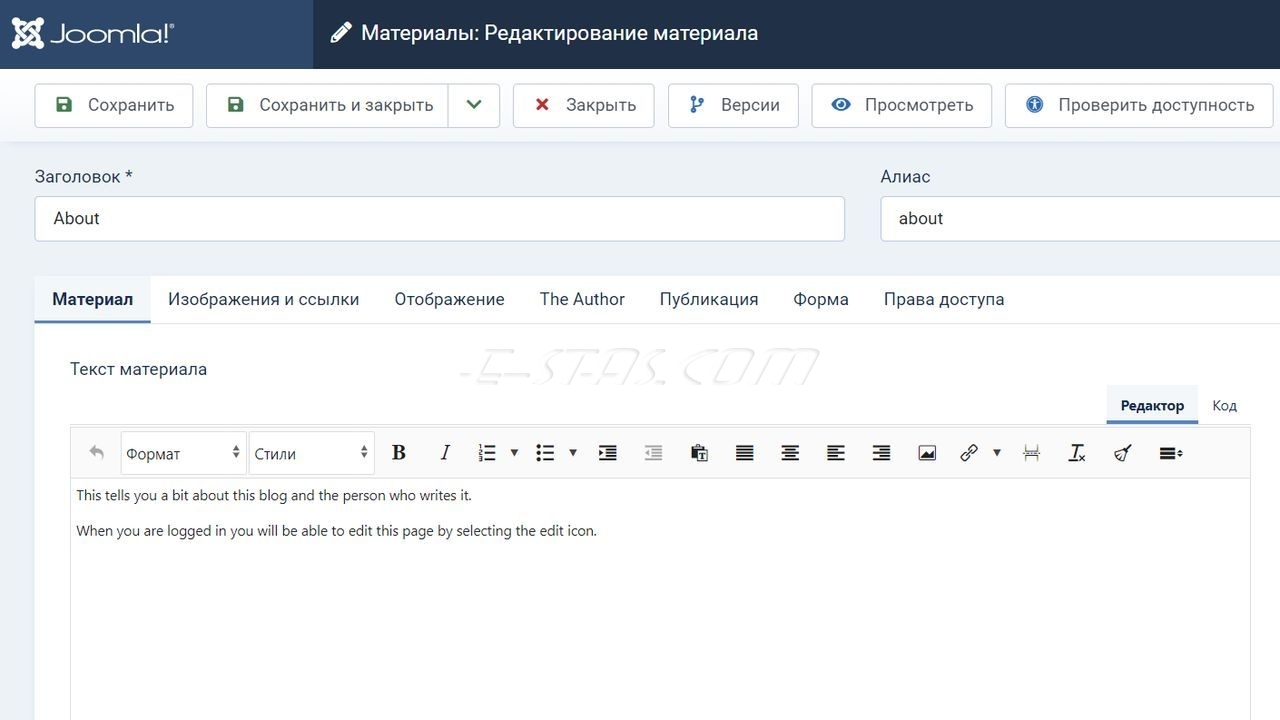Image resolution: width=1280 pixels, height=720 pixels.
Task: Expand link options arrow
Action: coord(996,453)
